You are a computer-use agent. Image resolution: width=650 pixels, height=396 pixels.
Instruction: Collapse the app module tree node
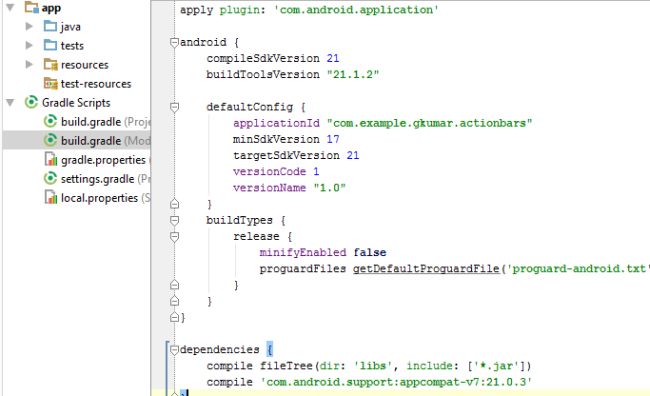[x=10, y=7]
